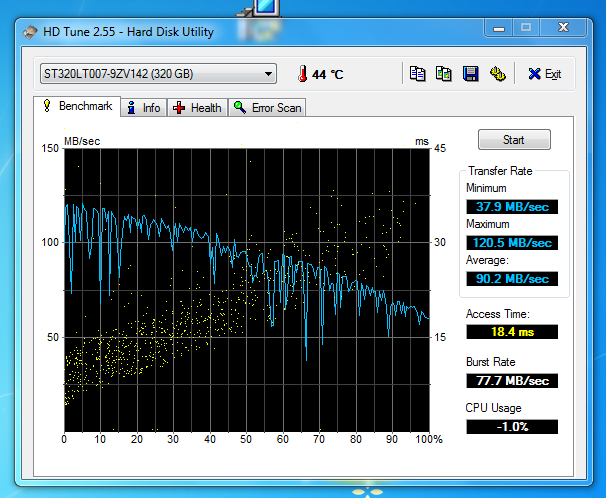Select the Error Scan tab

(268, 107)
